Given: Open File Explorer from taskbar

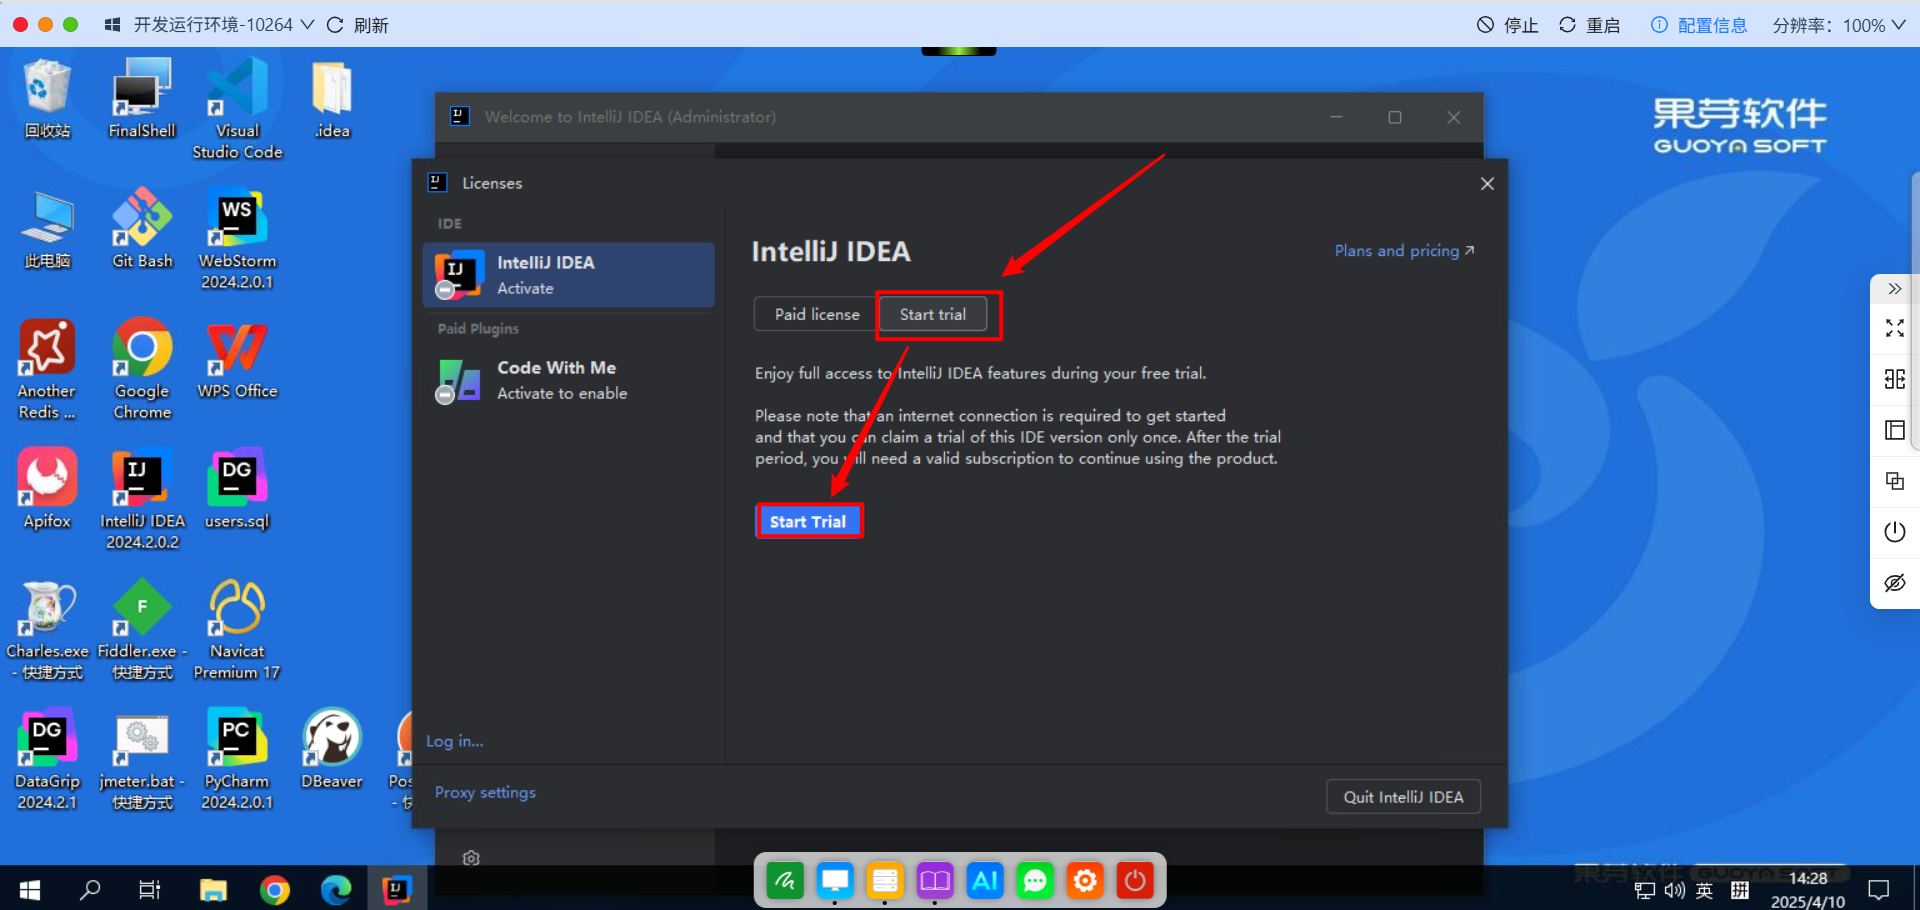Looking at the screenshot, I should [x=213, y=889].
